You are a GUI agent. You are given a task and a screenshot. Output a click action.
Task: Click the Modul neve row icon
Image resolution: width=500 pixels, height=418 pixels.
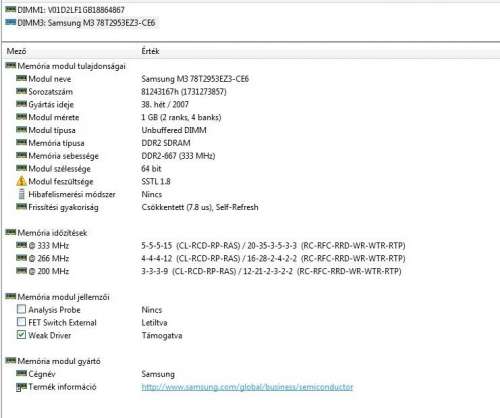tap(21, 79)
